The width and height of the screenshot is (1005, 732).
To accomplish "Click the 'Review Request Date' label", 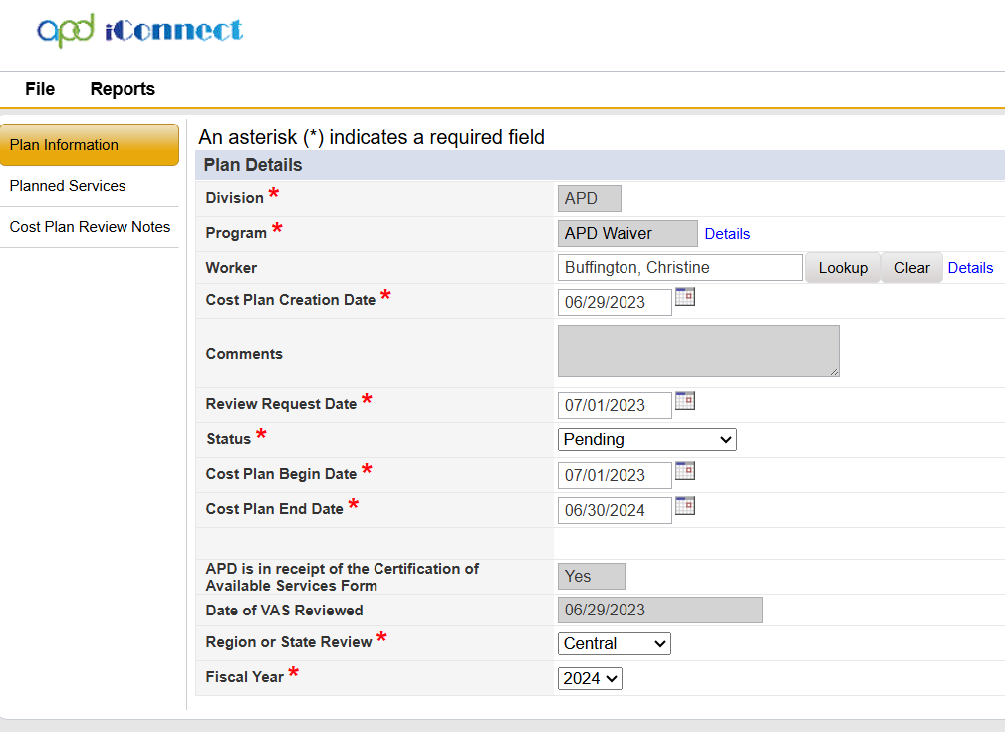I will [x=281, y=404].
